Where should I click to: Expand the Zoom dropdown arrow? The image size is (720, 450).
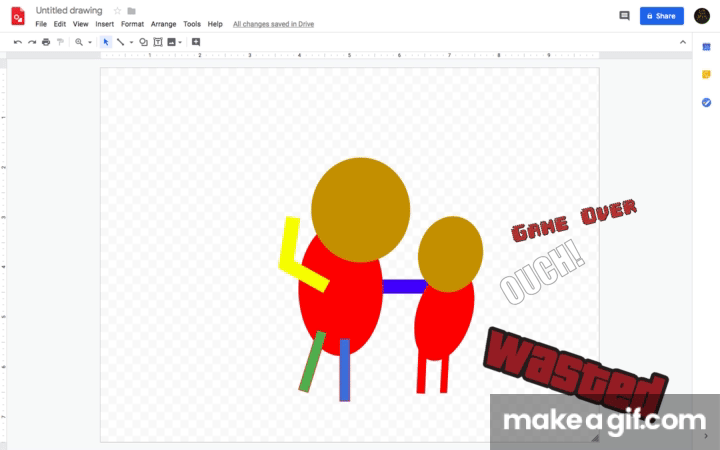pos(90,42)
